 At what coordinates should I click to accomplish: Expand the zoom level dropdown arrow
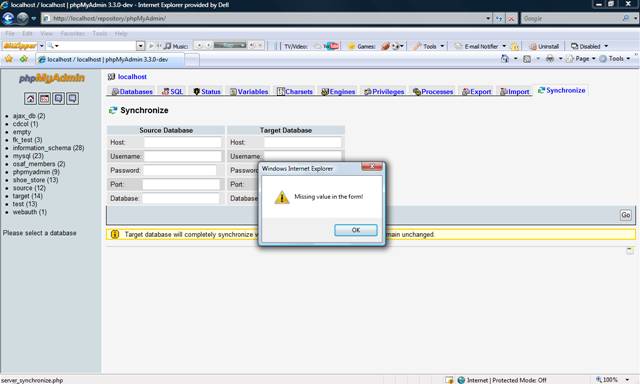click(627, 380)
